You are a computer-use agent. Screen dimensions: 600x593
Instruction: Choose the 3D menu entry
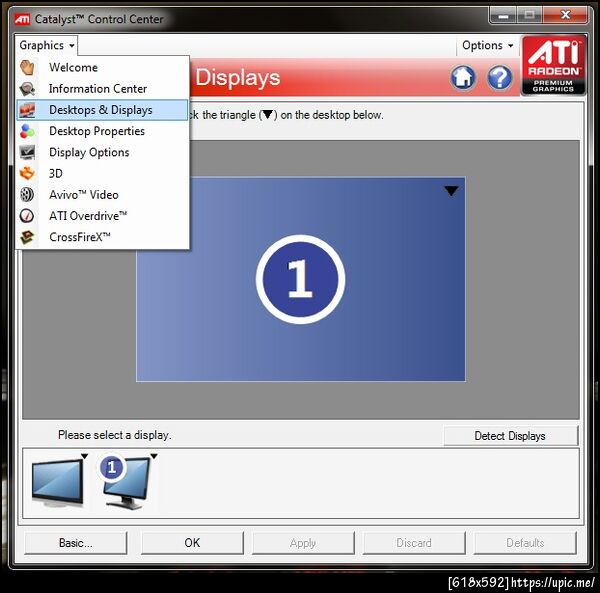tap(103, 173)
